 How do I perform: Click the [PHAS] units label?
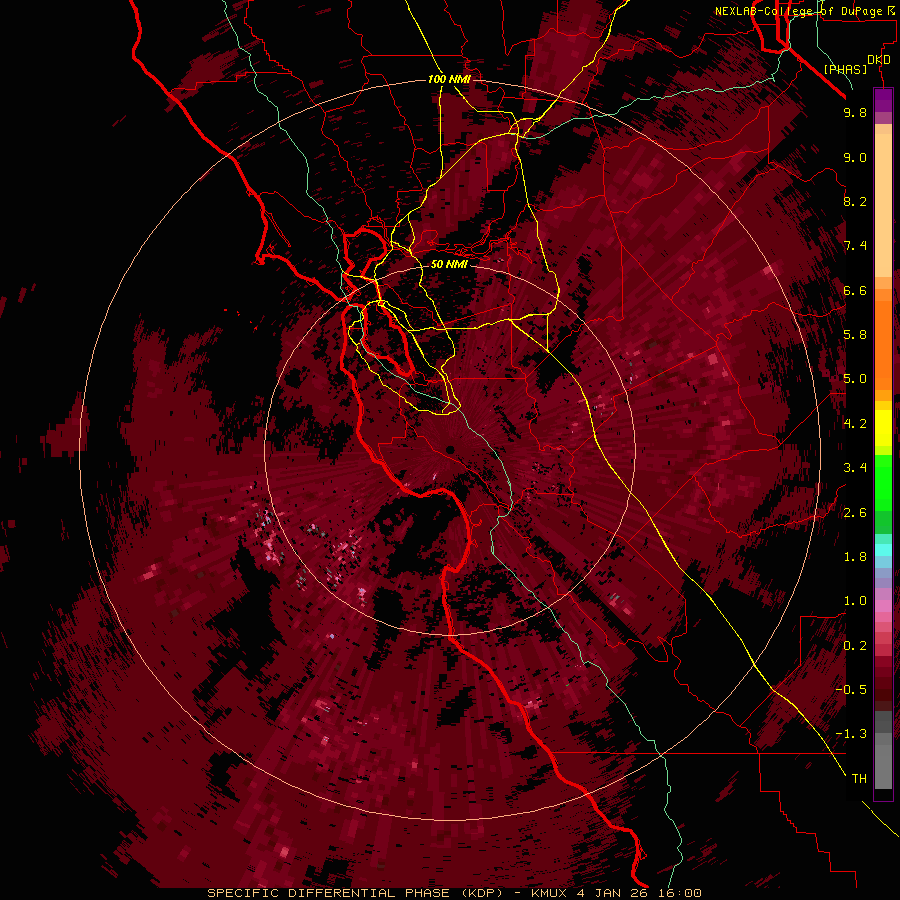[845, 70]
